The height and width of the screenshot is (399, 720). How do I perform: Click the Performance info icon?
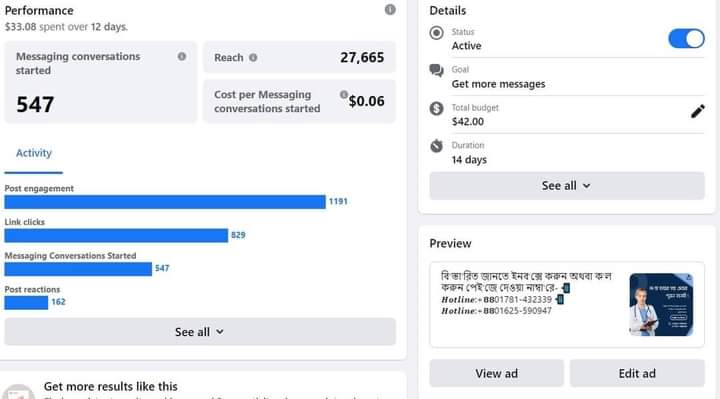(390, 10)
